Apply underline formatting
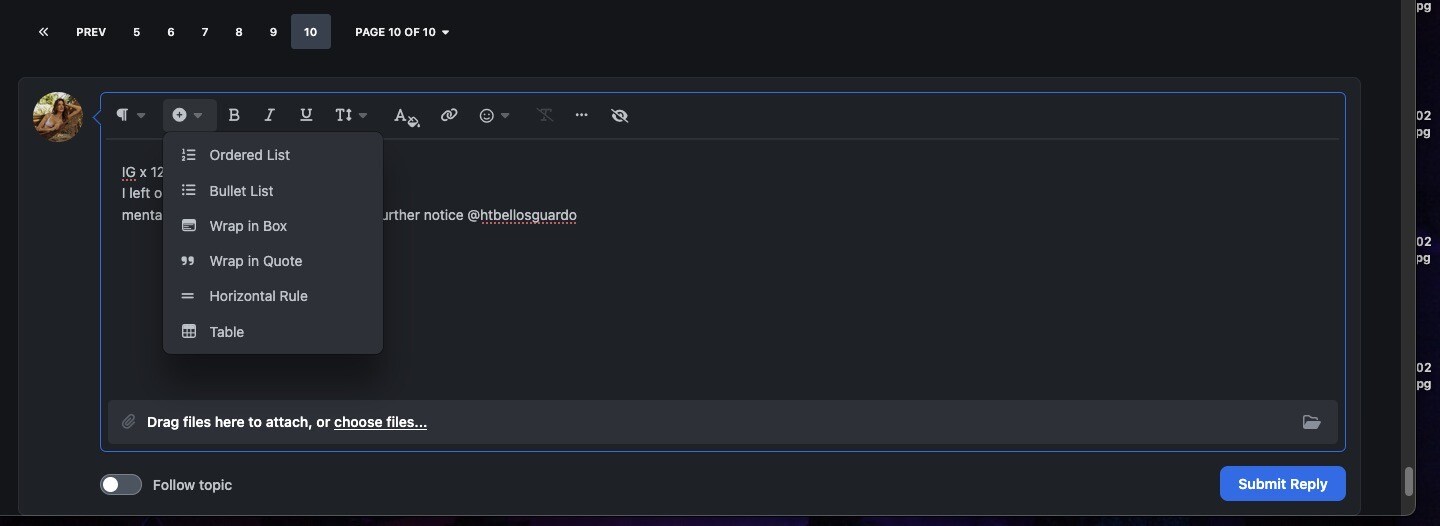Image resolution: width=1440 pixels, height=526 pixels. [306, 115]
